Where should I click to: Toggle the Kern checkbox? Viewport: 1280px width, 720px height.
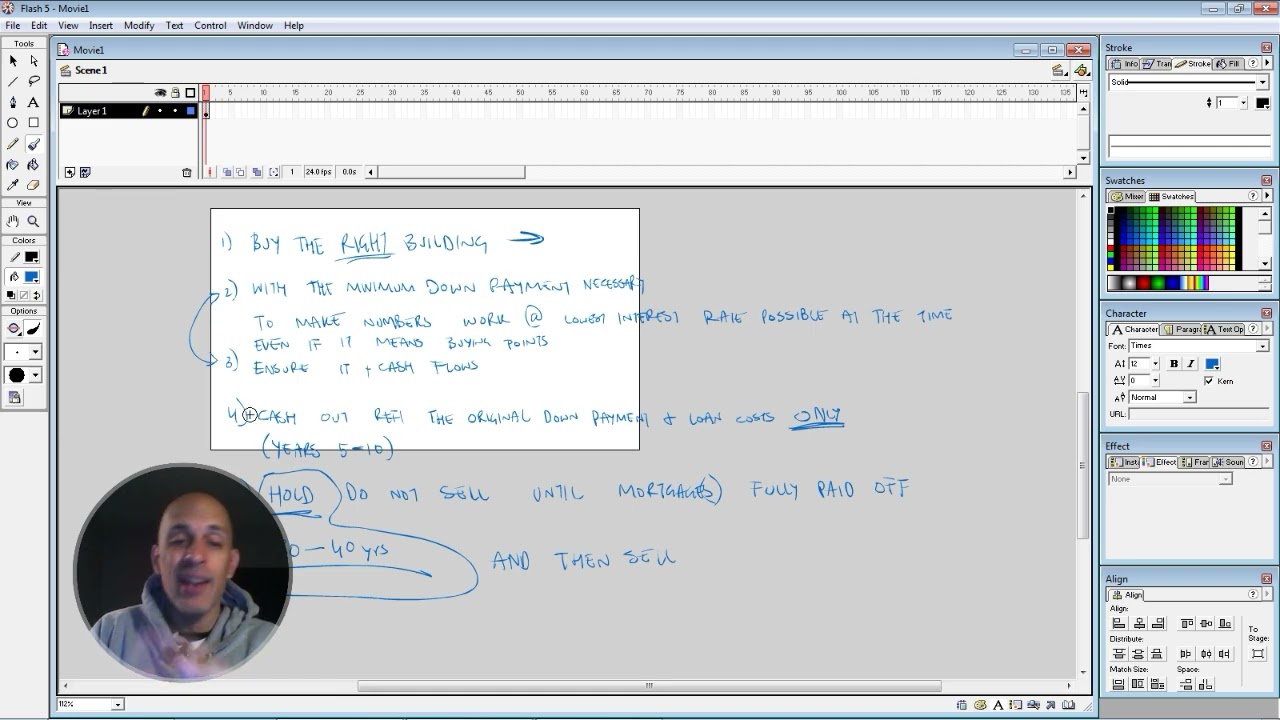point(1209,381)
